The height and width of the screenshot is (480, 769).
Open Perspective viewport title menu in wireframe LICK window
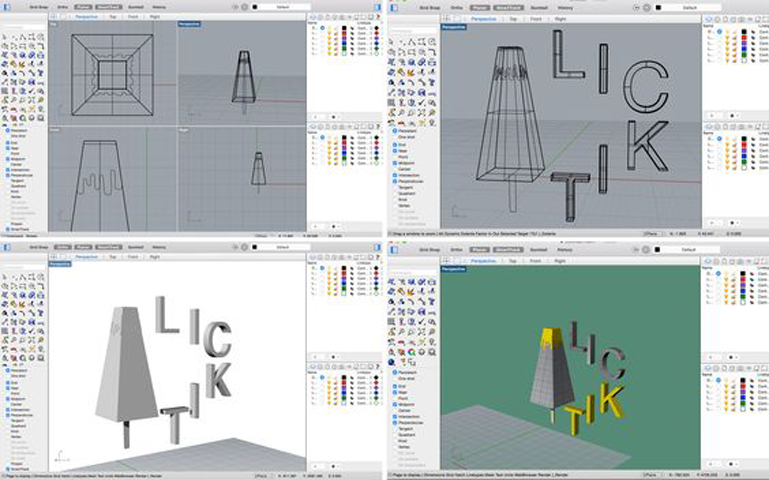[x=454, y=27]
